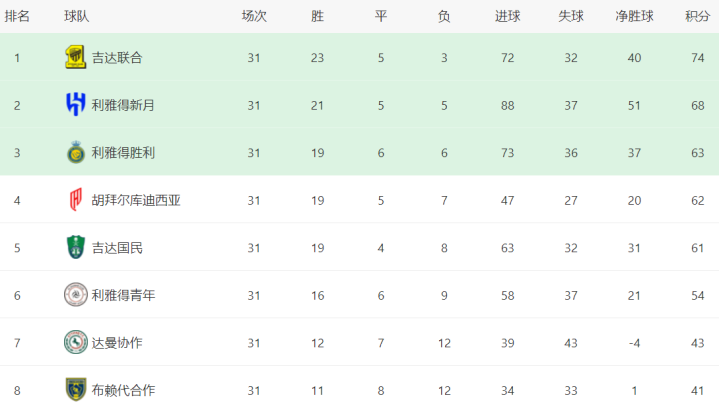
Task: Click the 吉达联合 team logo
Action: click(76, 57)
